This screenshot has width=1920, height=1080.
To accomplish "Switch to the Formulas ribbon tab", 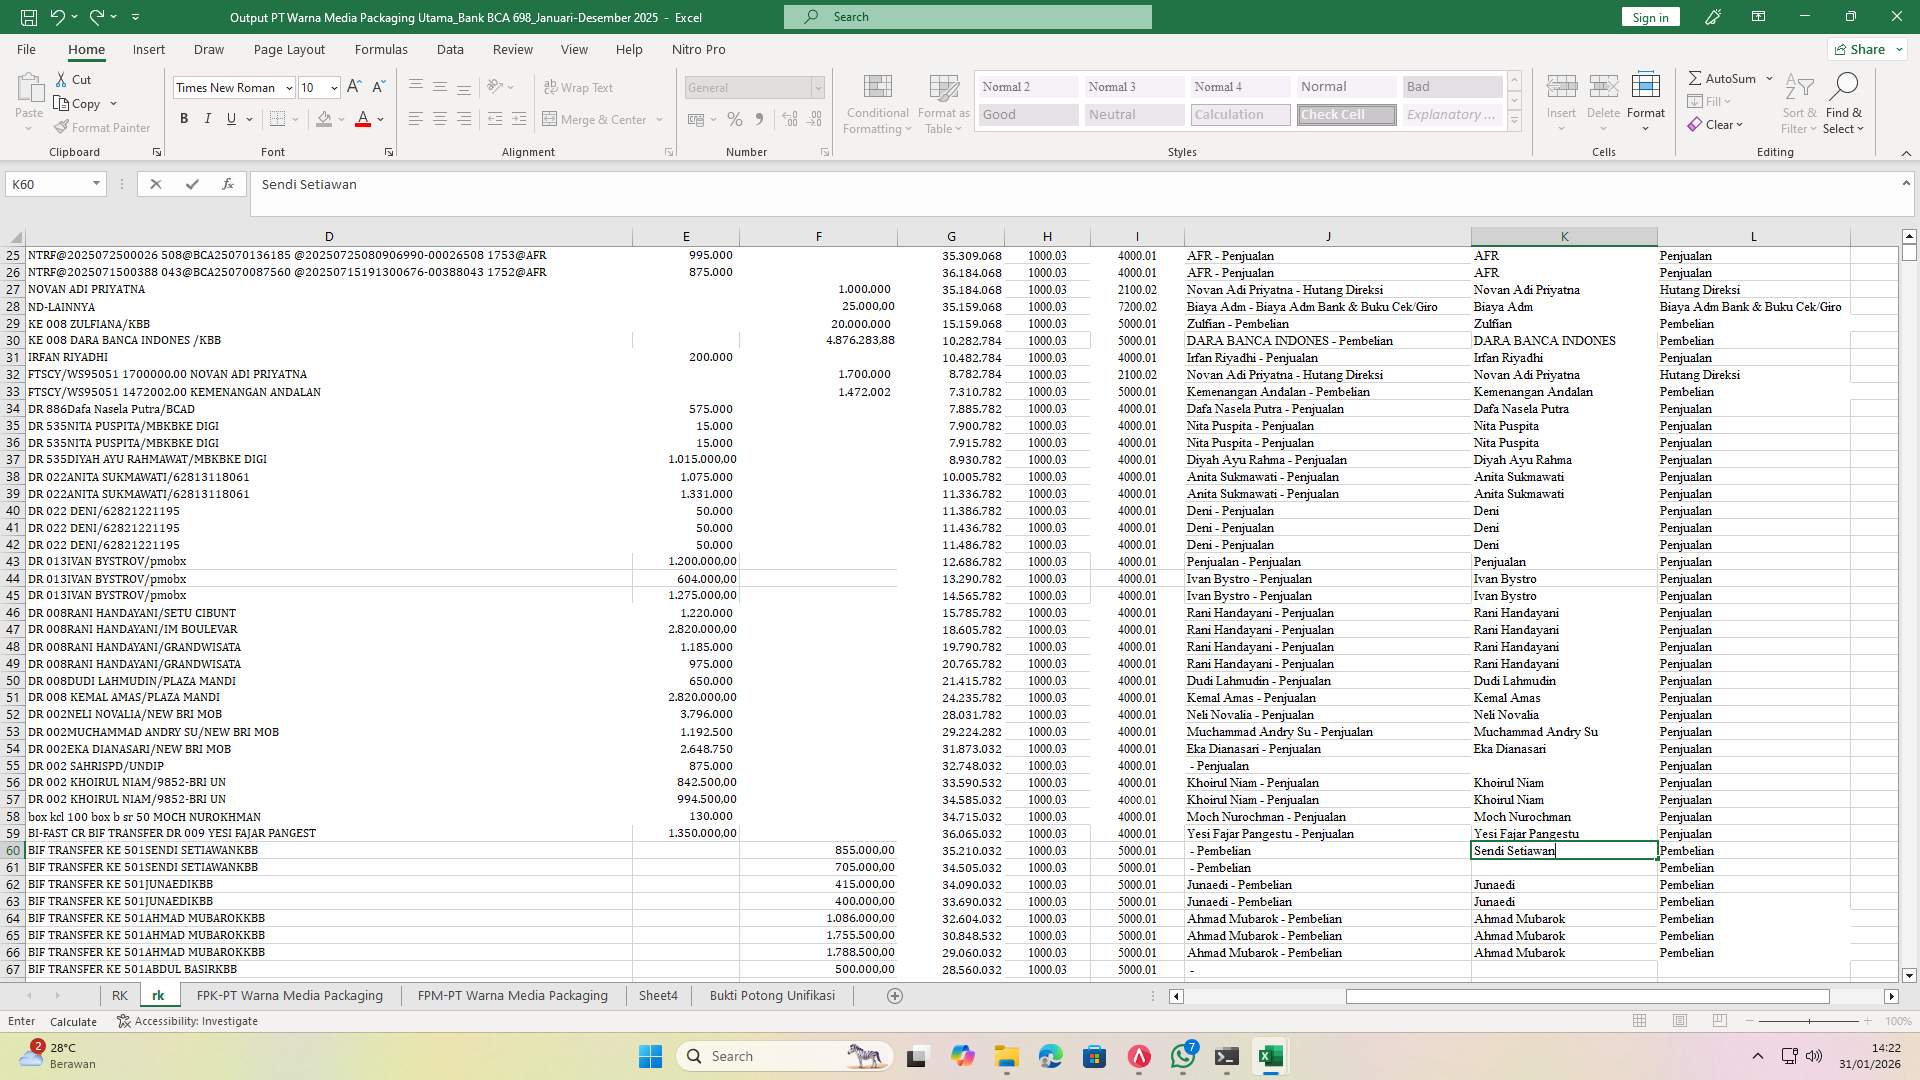I will click(381, 49).
